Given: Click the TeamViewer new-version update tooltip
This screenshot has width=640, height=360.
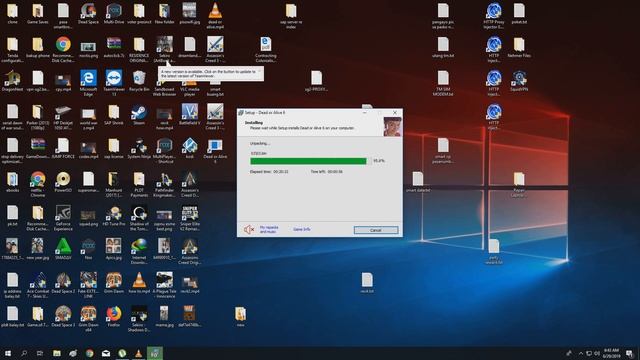Looking at the screenshot, I should (211, 74).
